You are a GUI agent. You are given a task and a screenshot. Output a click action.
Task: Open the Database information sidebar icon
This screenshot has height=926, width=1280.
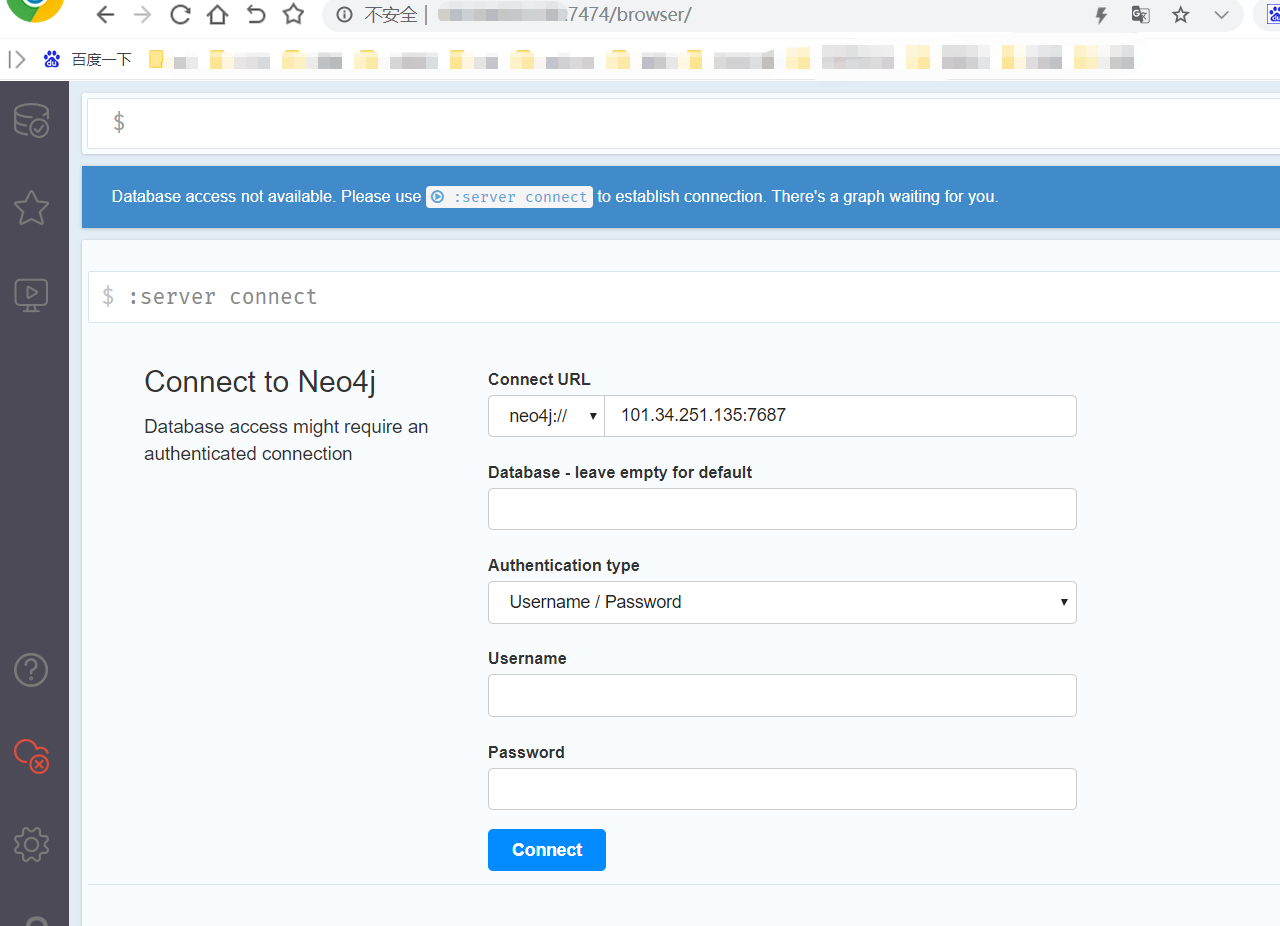(x=32, y=120)
